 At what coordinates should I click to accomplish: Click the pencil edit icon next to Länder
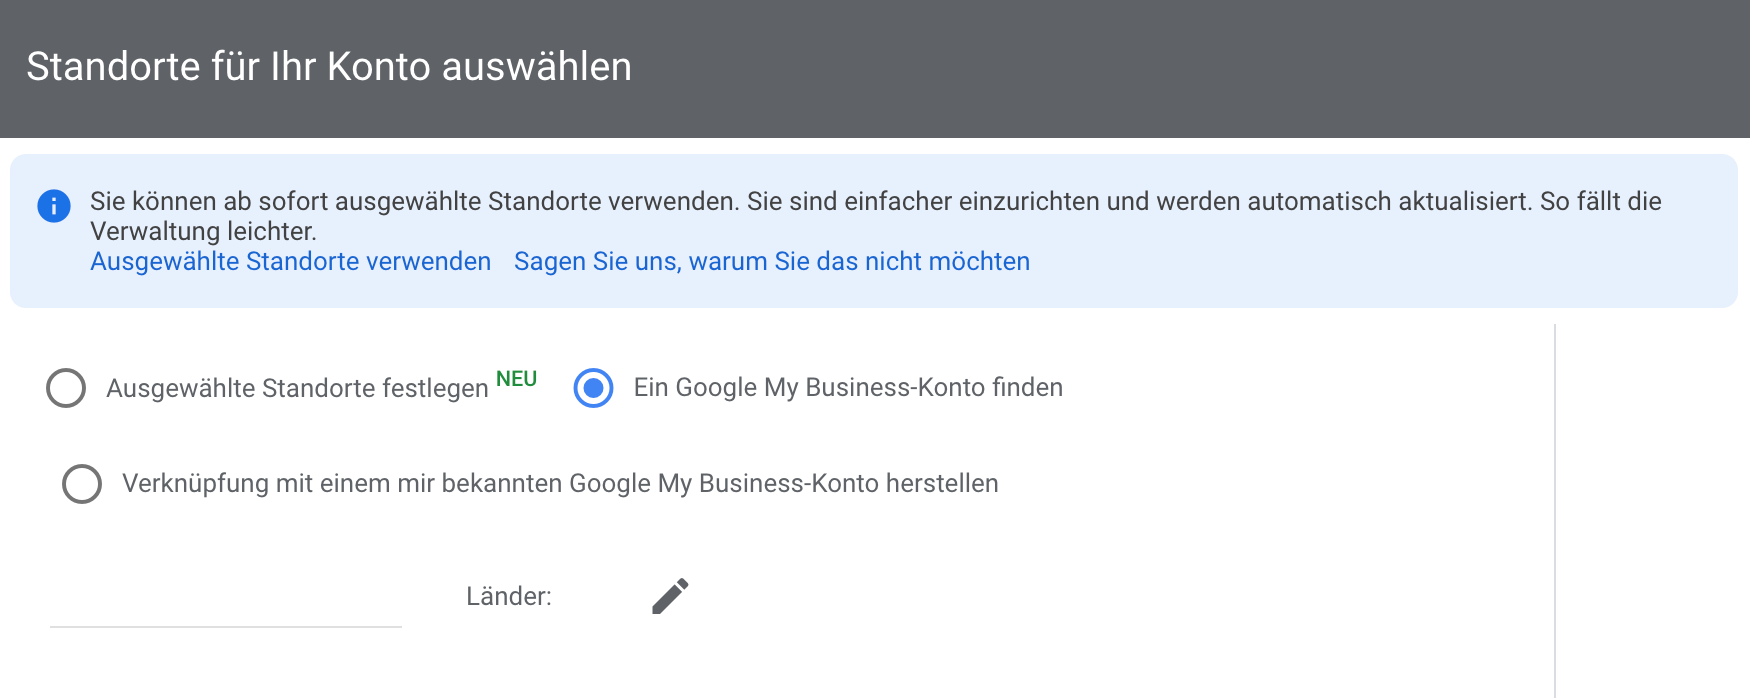[x=670, y=596]
